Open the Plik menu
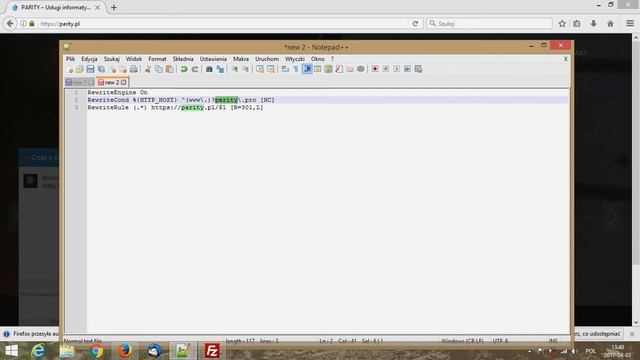Image resolution: width=640 pixels, height=360 pixels. click(70, 59)
